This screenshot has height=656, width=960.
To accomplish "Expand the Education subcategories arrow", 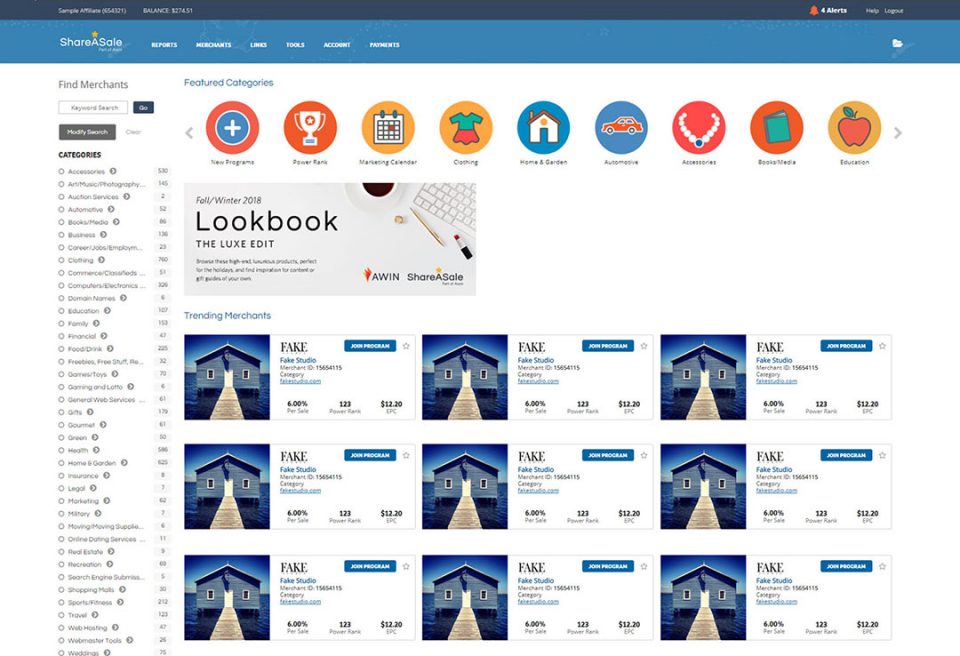I will pos(108,311).
